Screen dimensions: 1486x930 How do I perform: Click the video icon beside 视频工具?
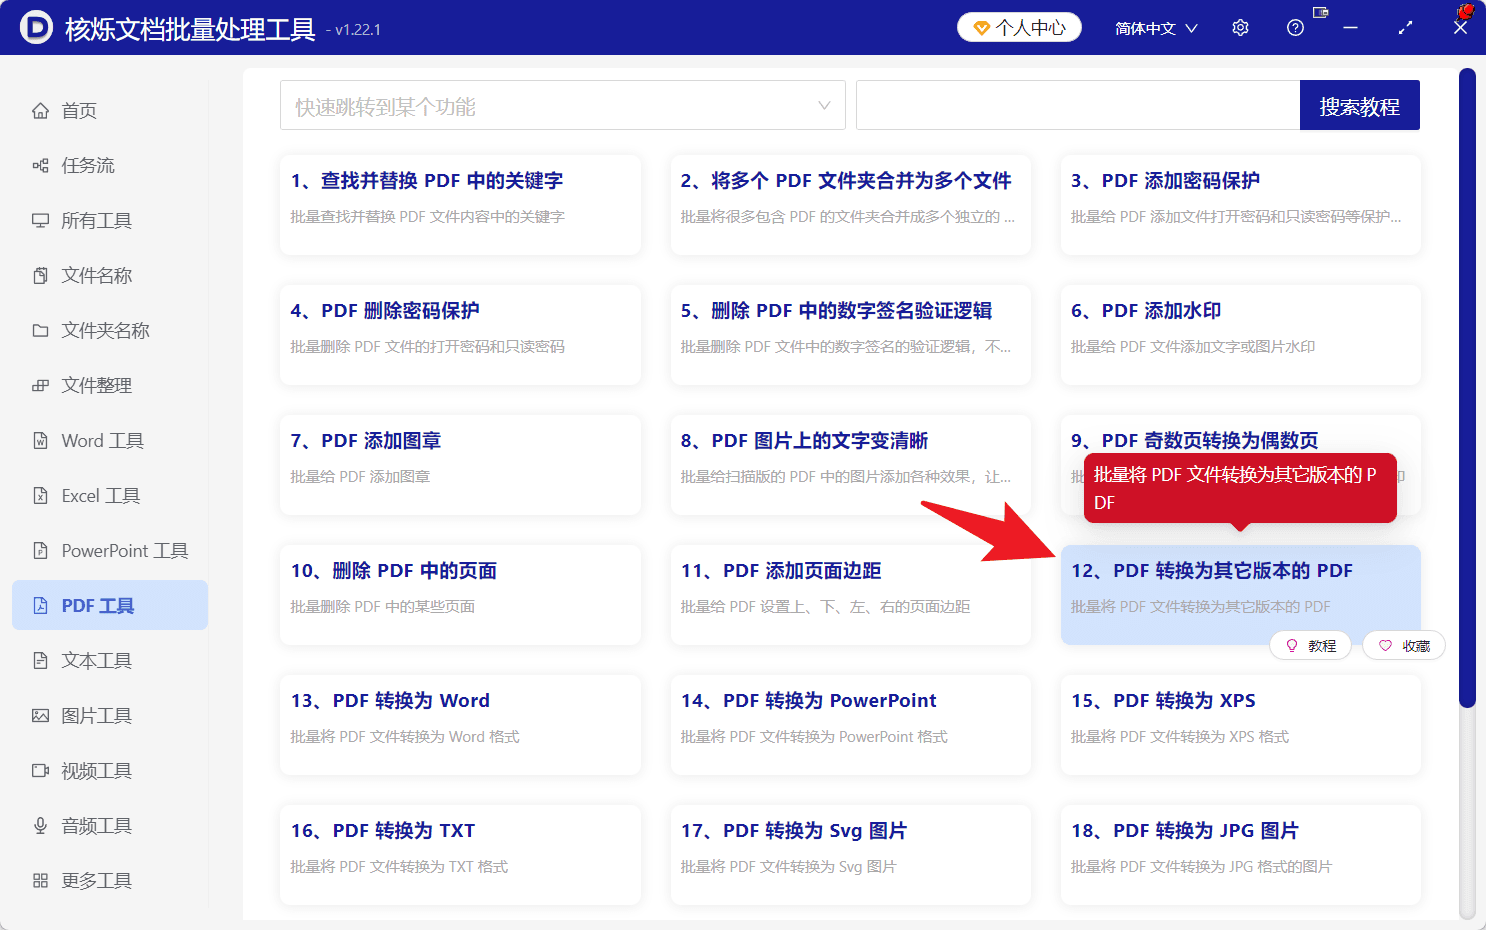[40, 771]
